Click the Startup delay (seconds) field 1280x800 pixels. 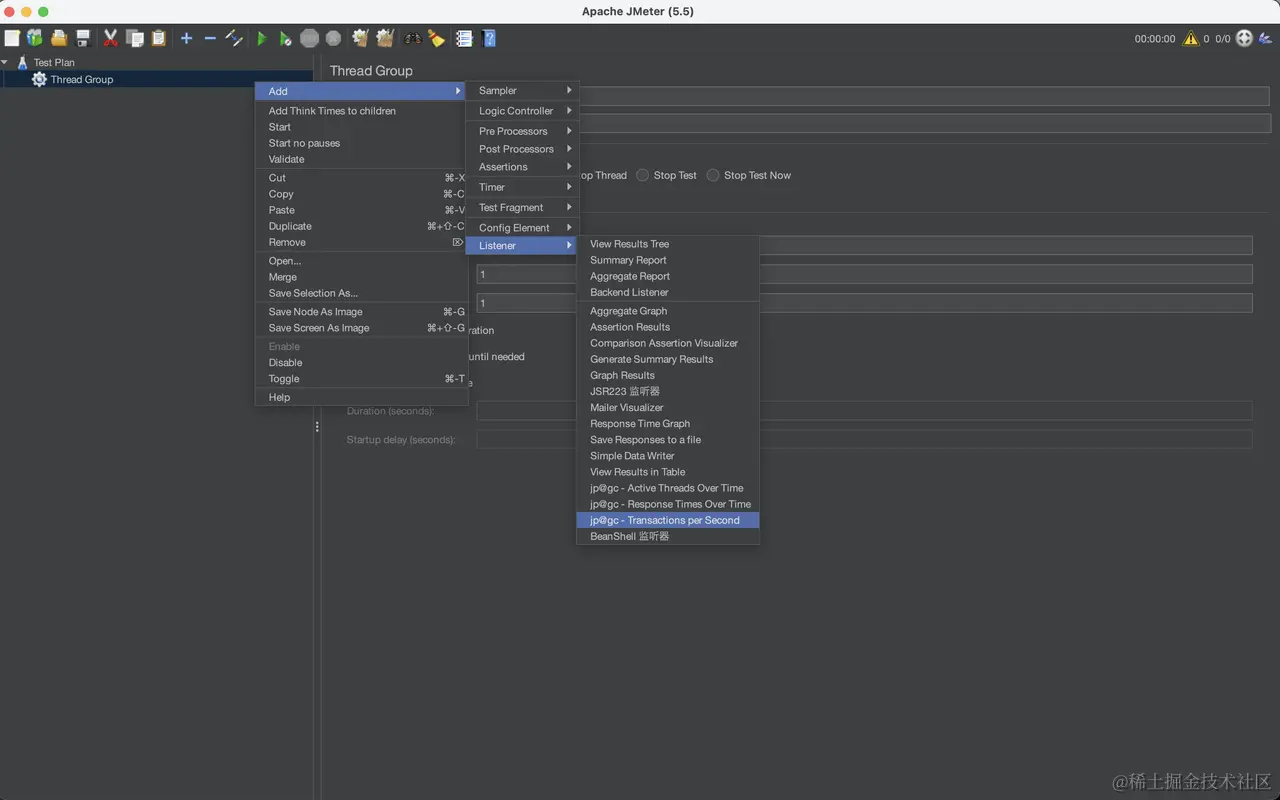[864, 440]
